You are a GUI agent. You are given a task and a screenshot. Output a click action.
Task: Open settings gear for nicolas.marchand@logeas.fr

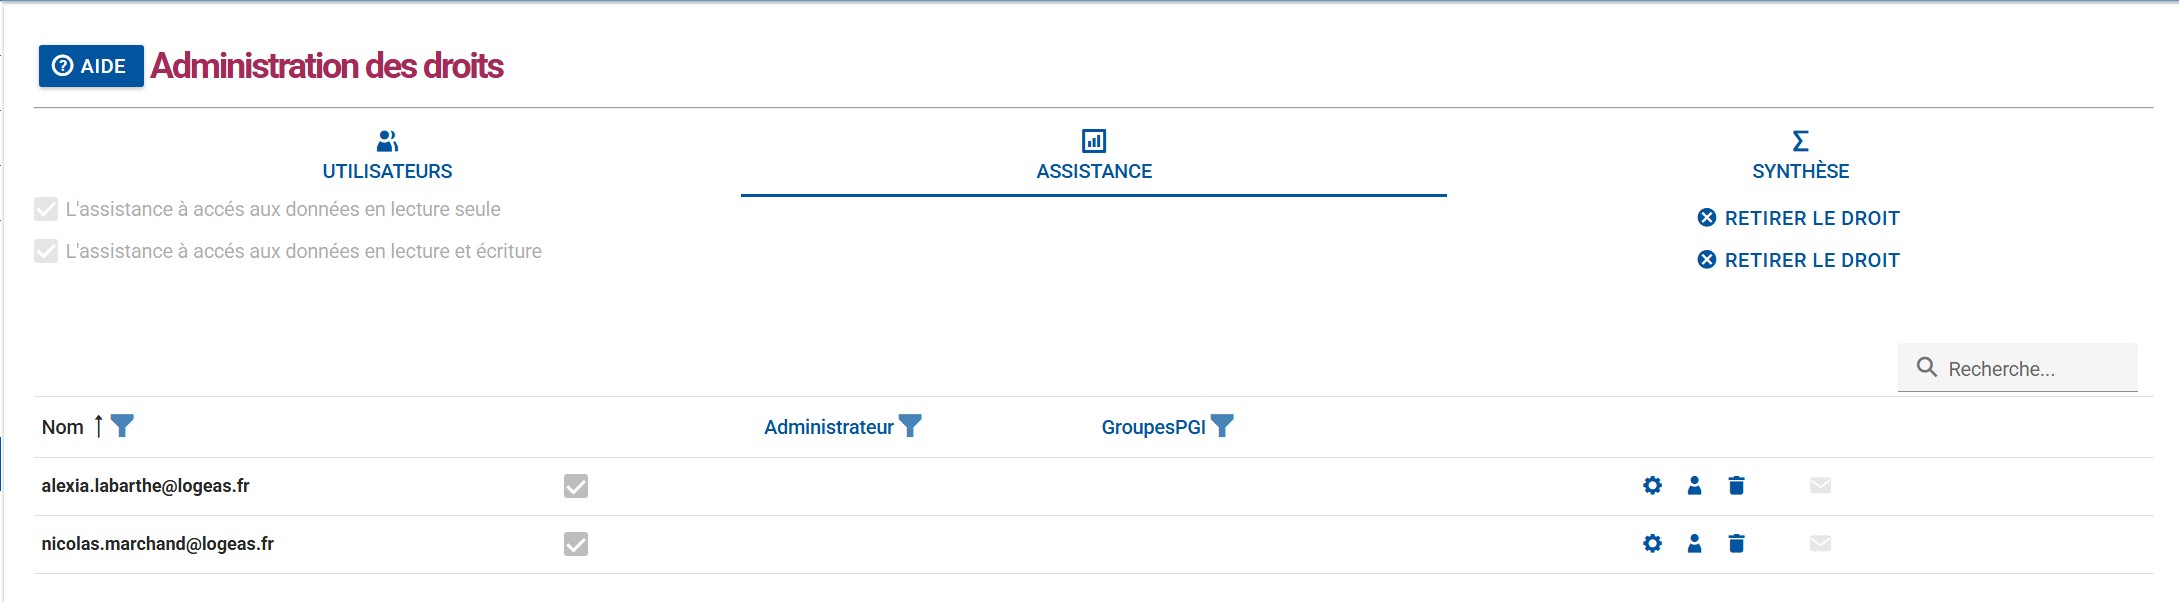[x=1652, y=544]
